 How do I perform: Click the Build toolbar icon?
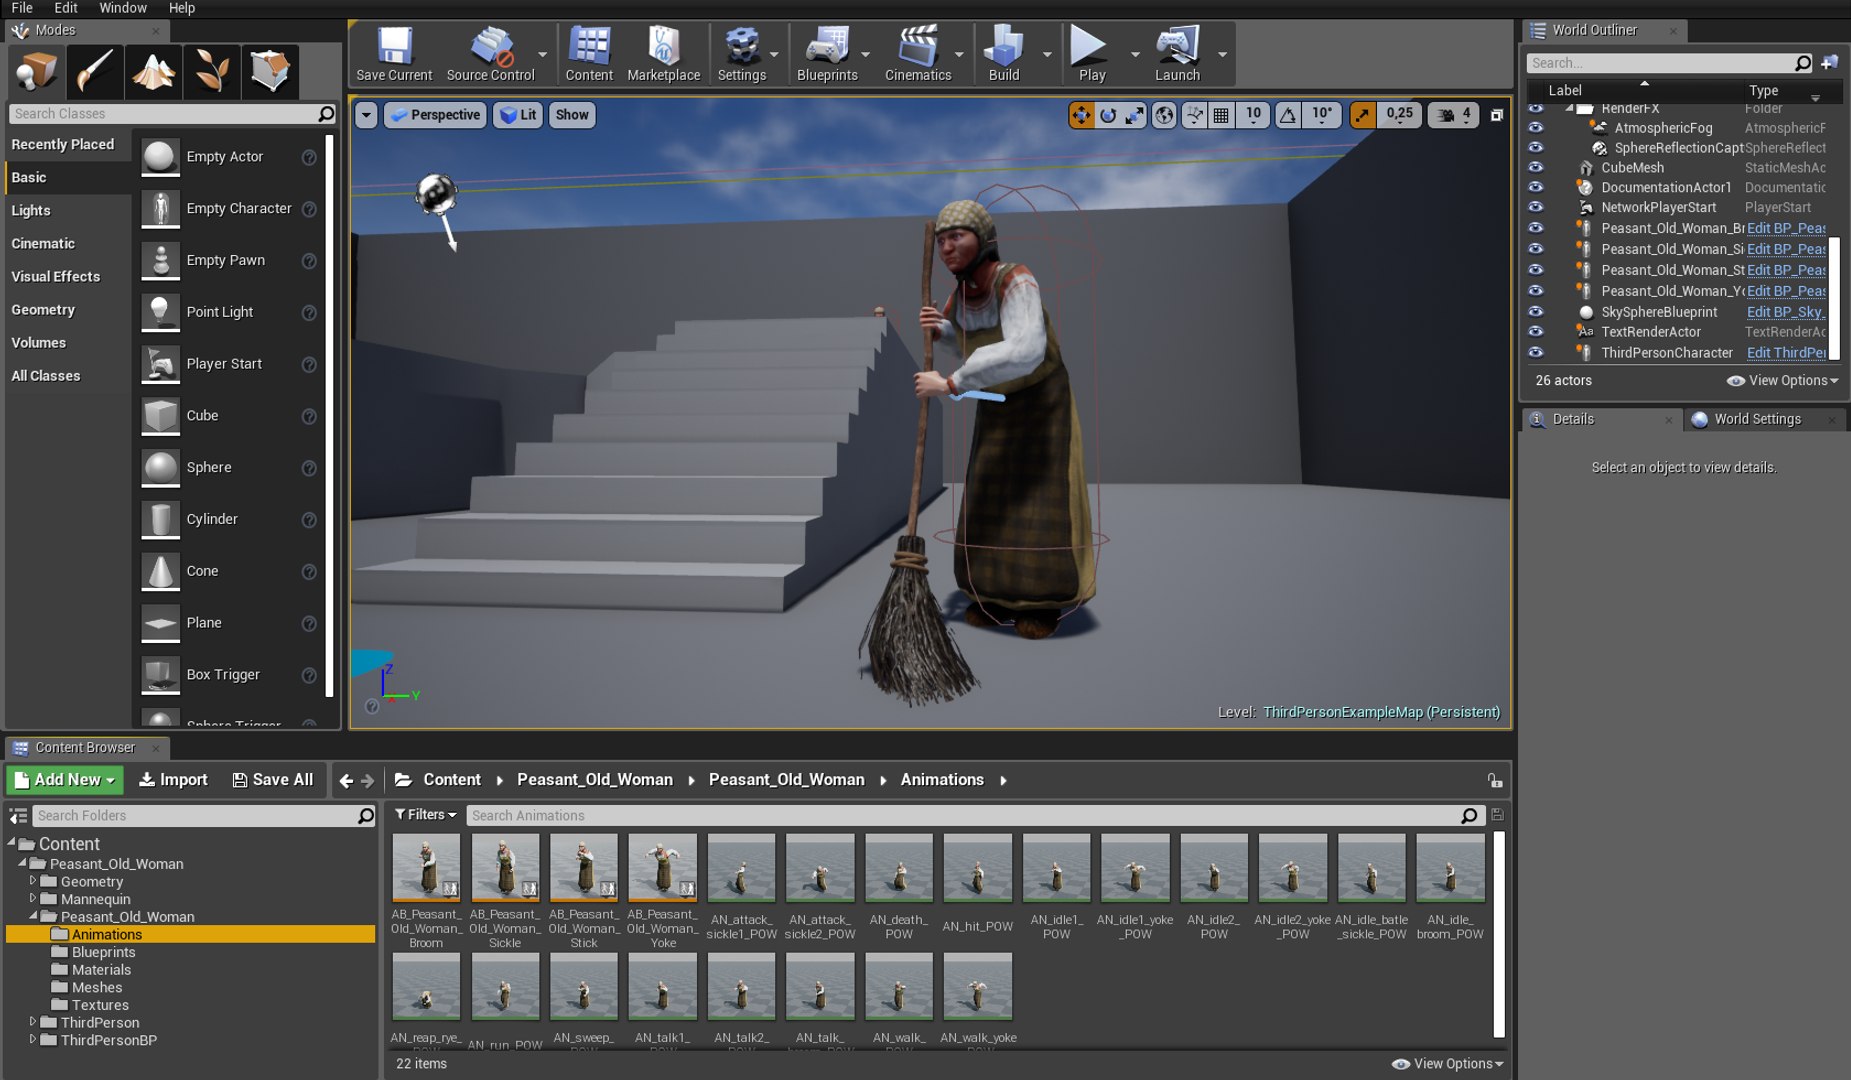coord(1003,54)
